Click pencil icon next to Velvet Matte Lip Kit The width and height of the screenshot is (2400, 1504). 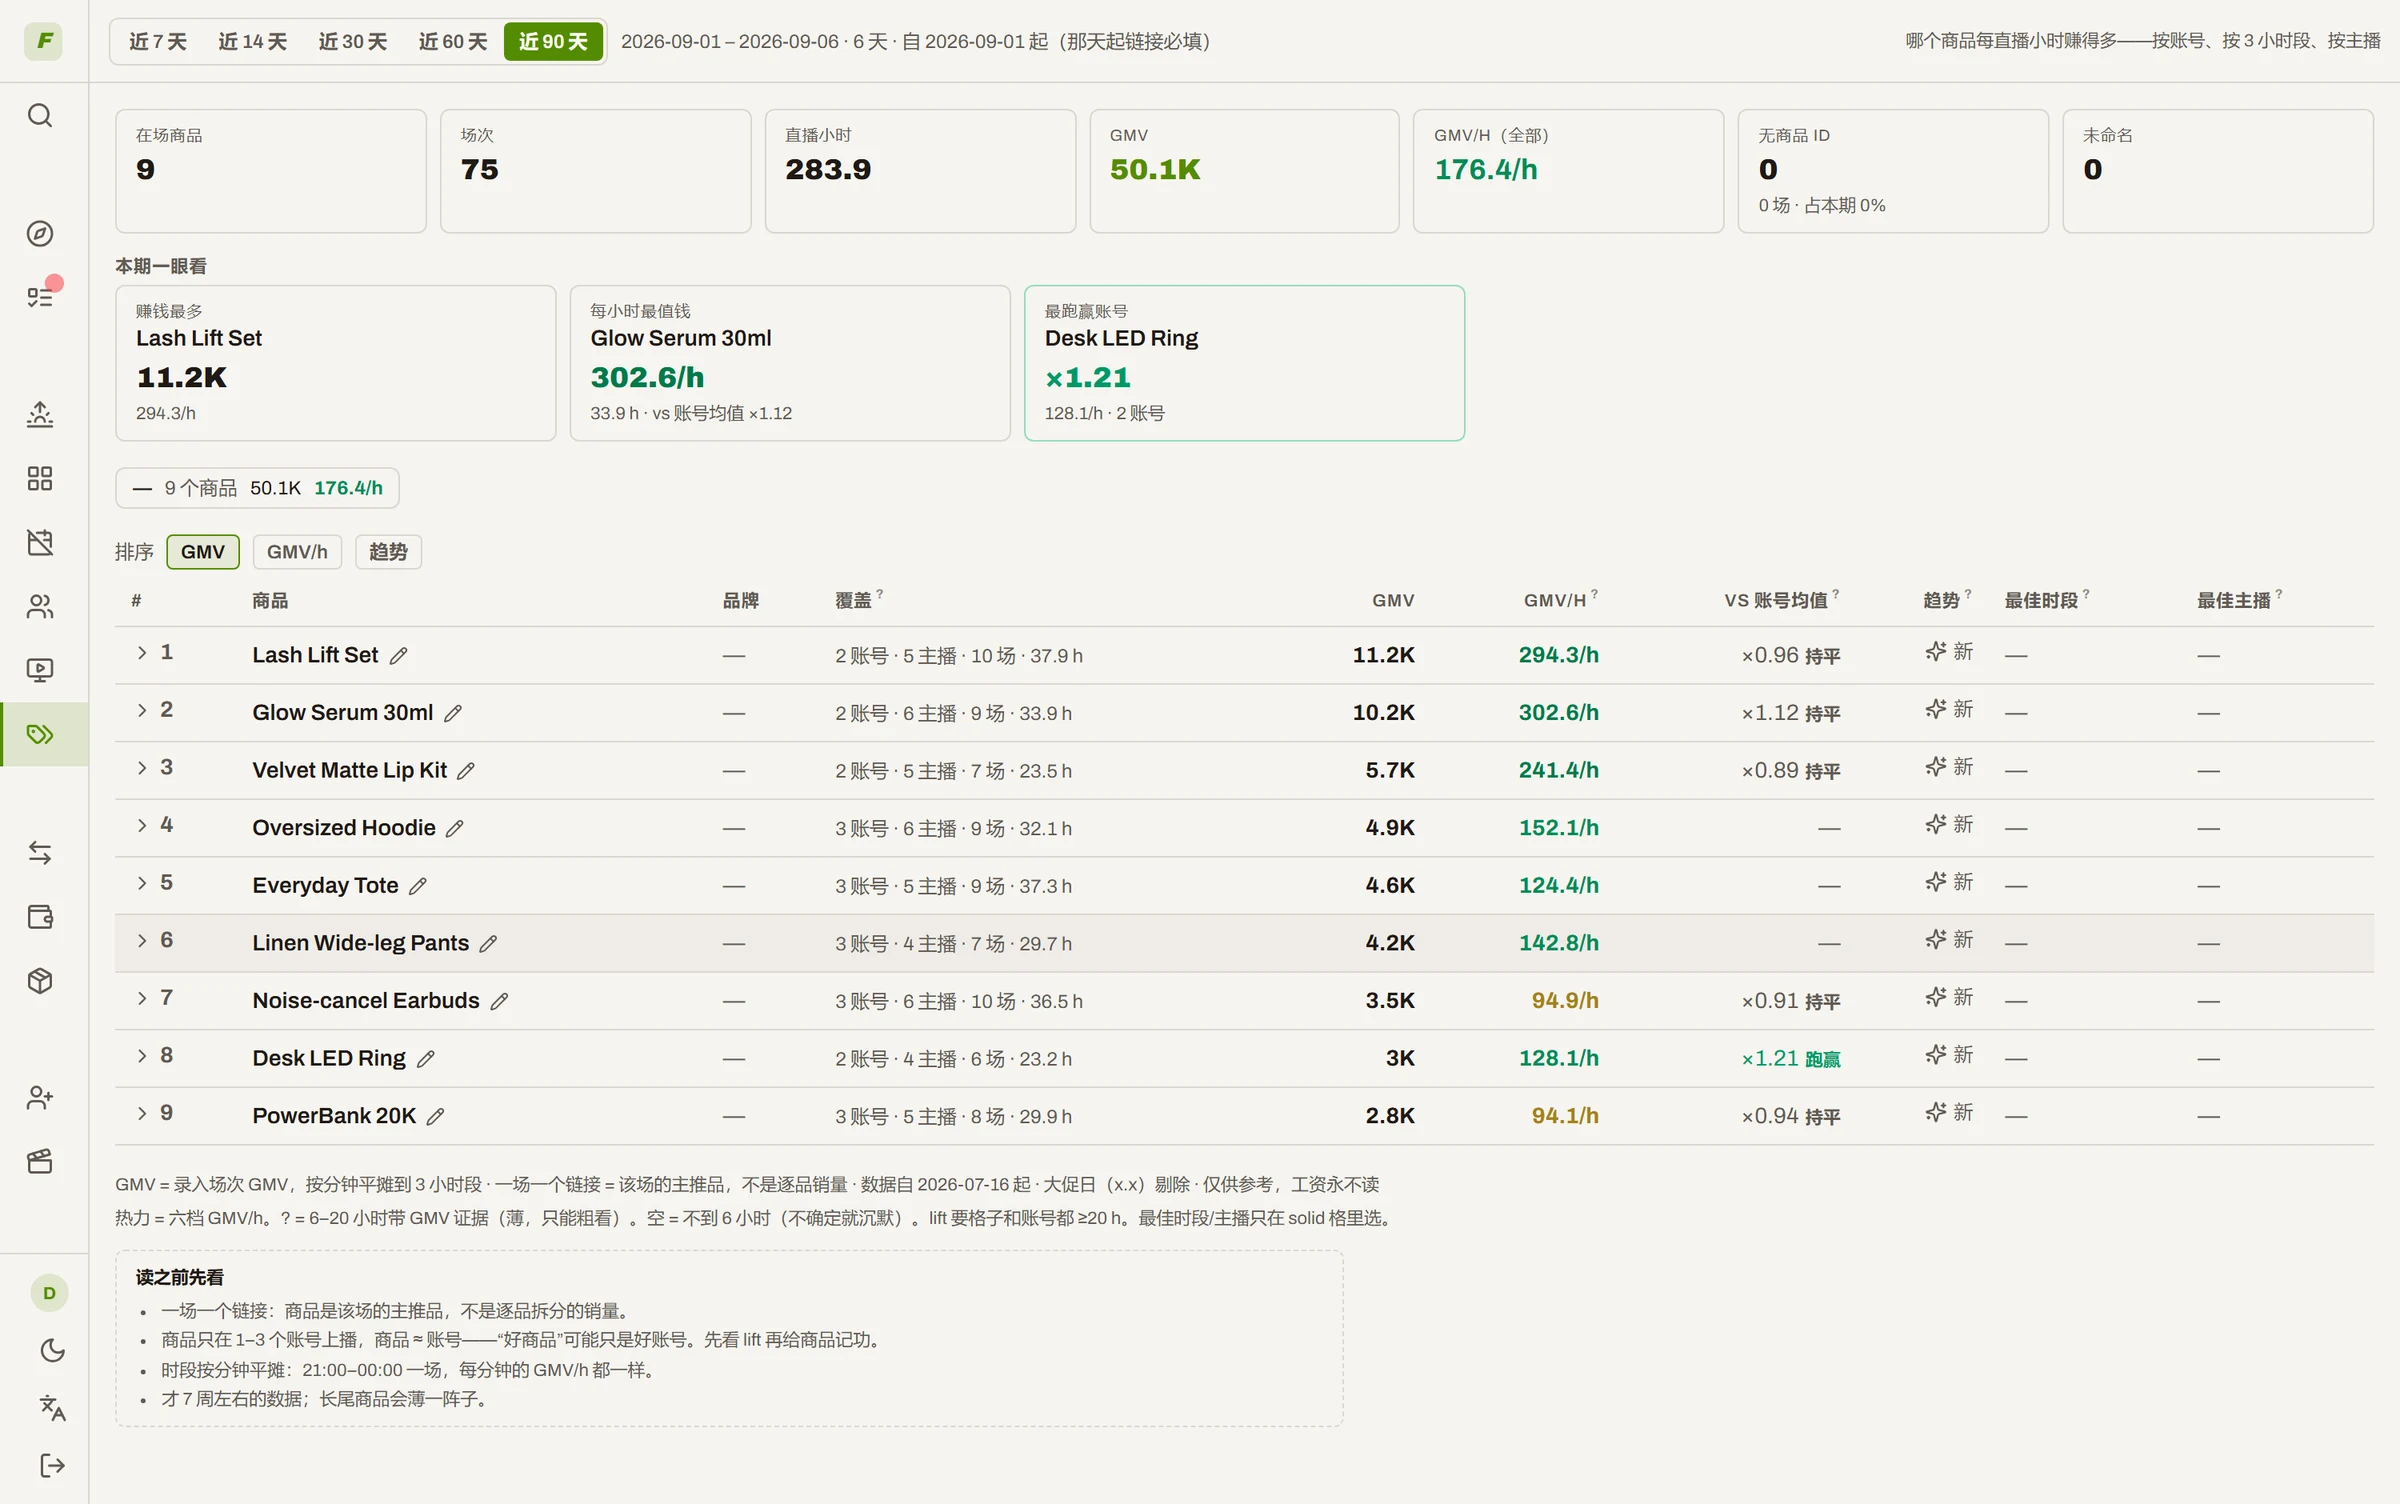coord(466,771)
